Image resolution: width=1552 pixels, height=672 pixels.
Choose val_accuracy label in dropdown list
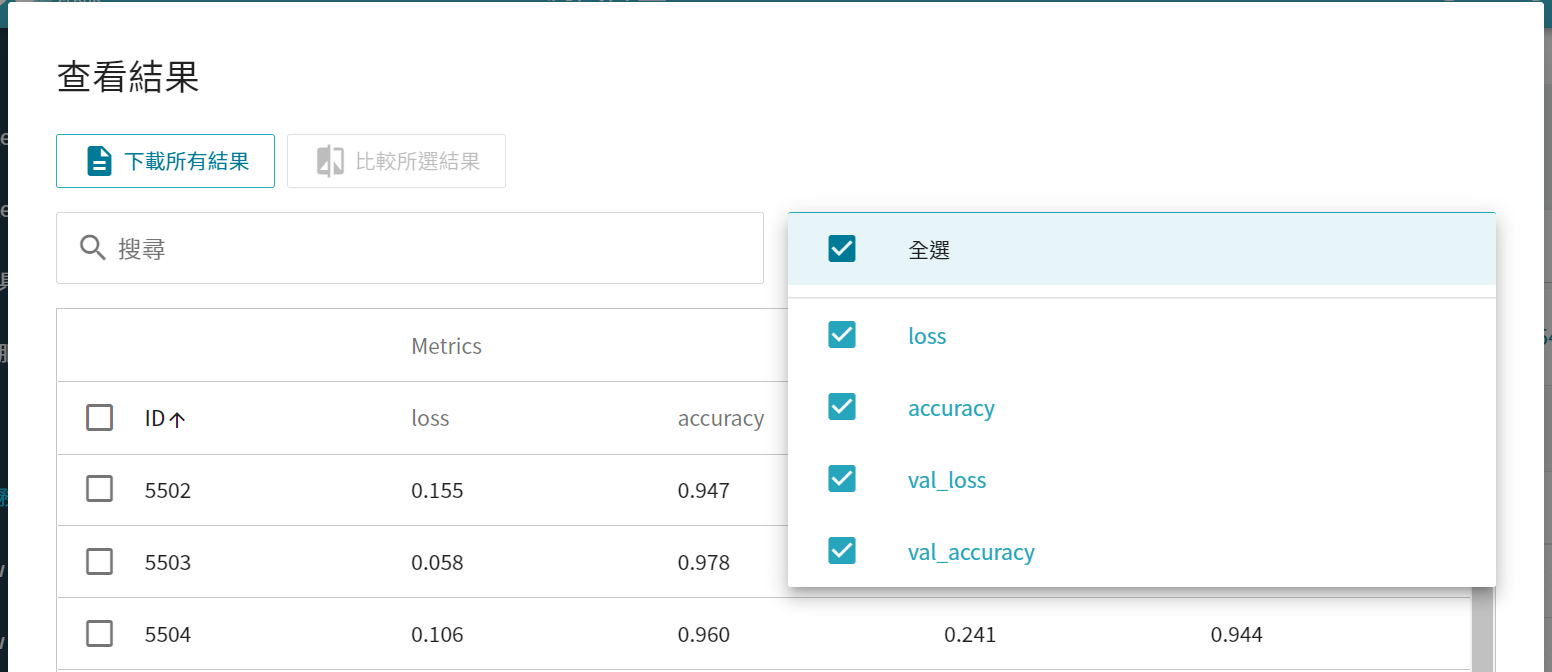click(x=970, y=552)
